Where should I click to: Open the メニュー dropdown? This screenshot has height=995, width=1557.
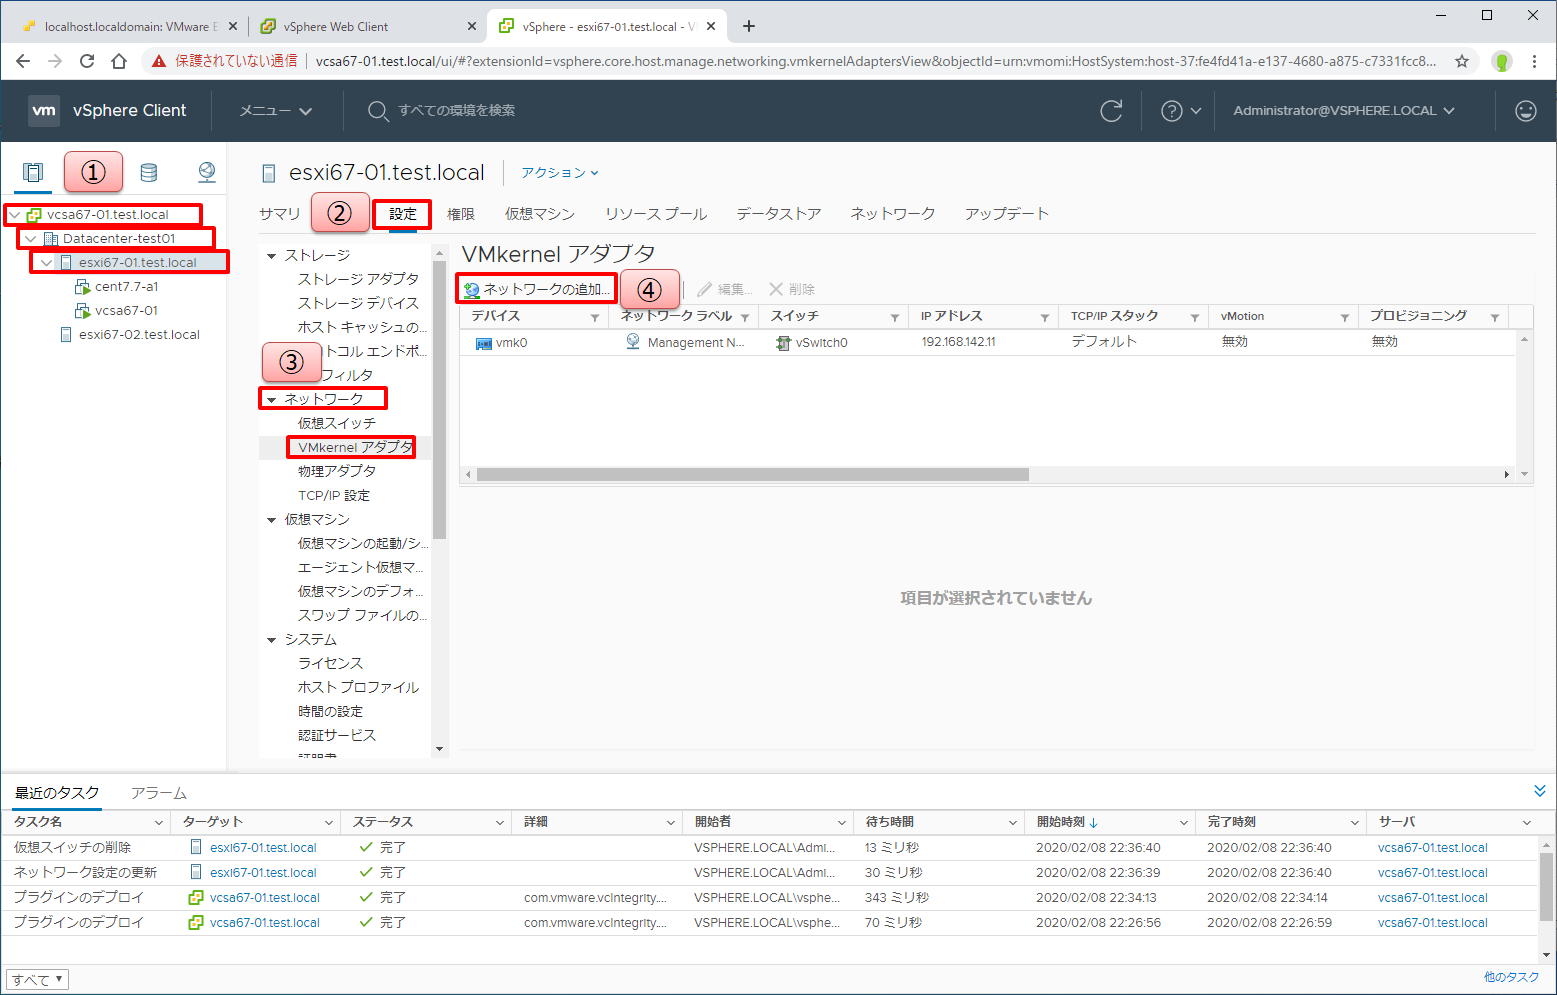click(276, 111)
